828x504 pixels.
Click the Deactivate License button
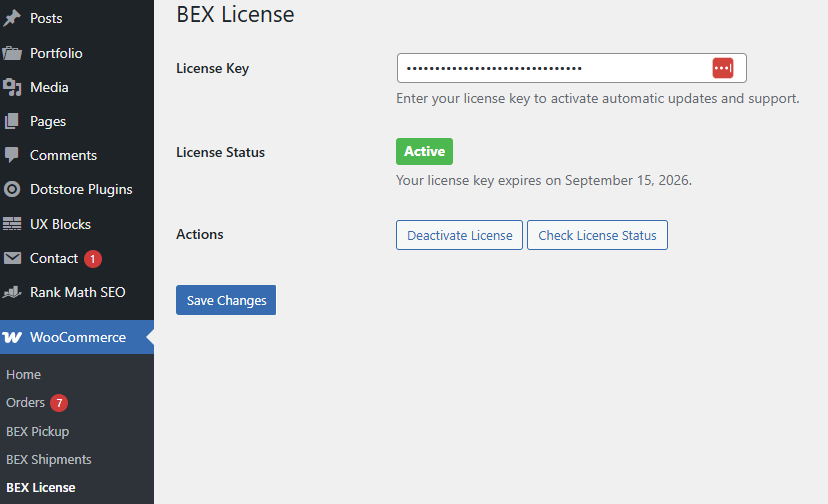click(x=459, y=235)
